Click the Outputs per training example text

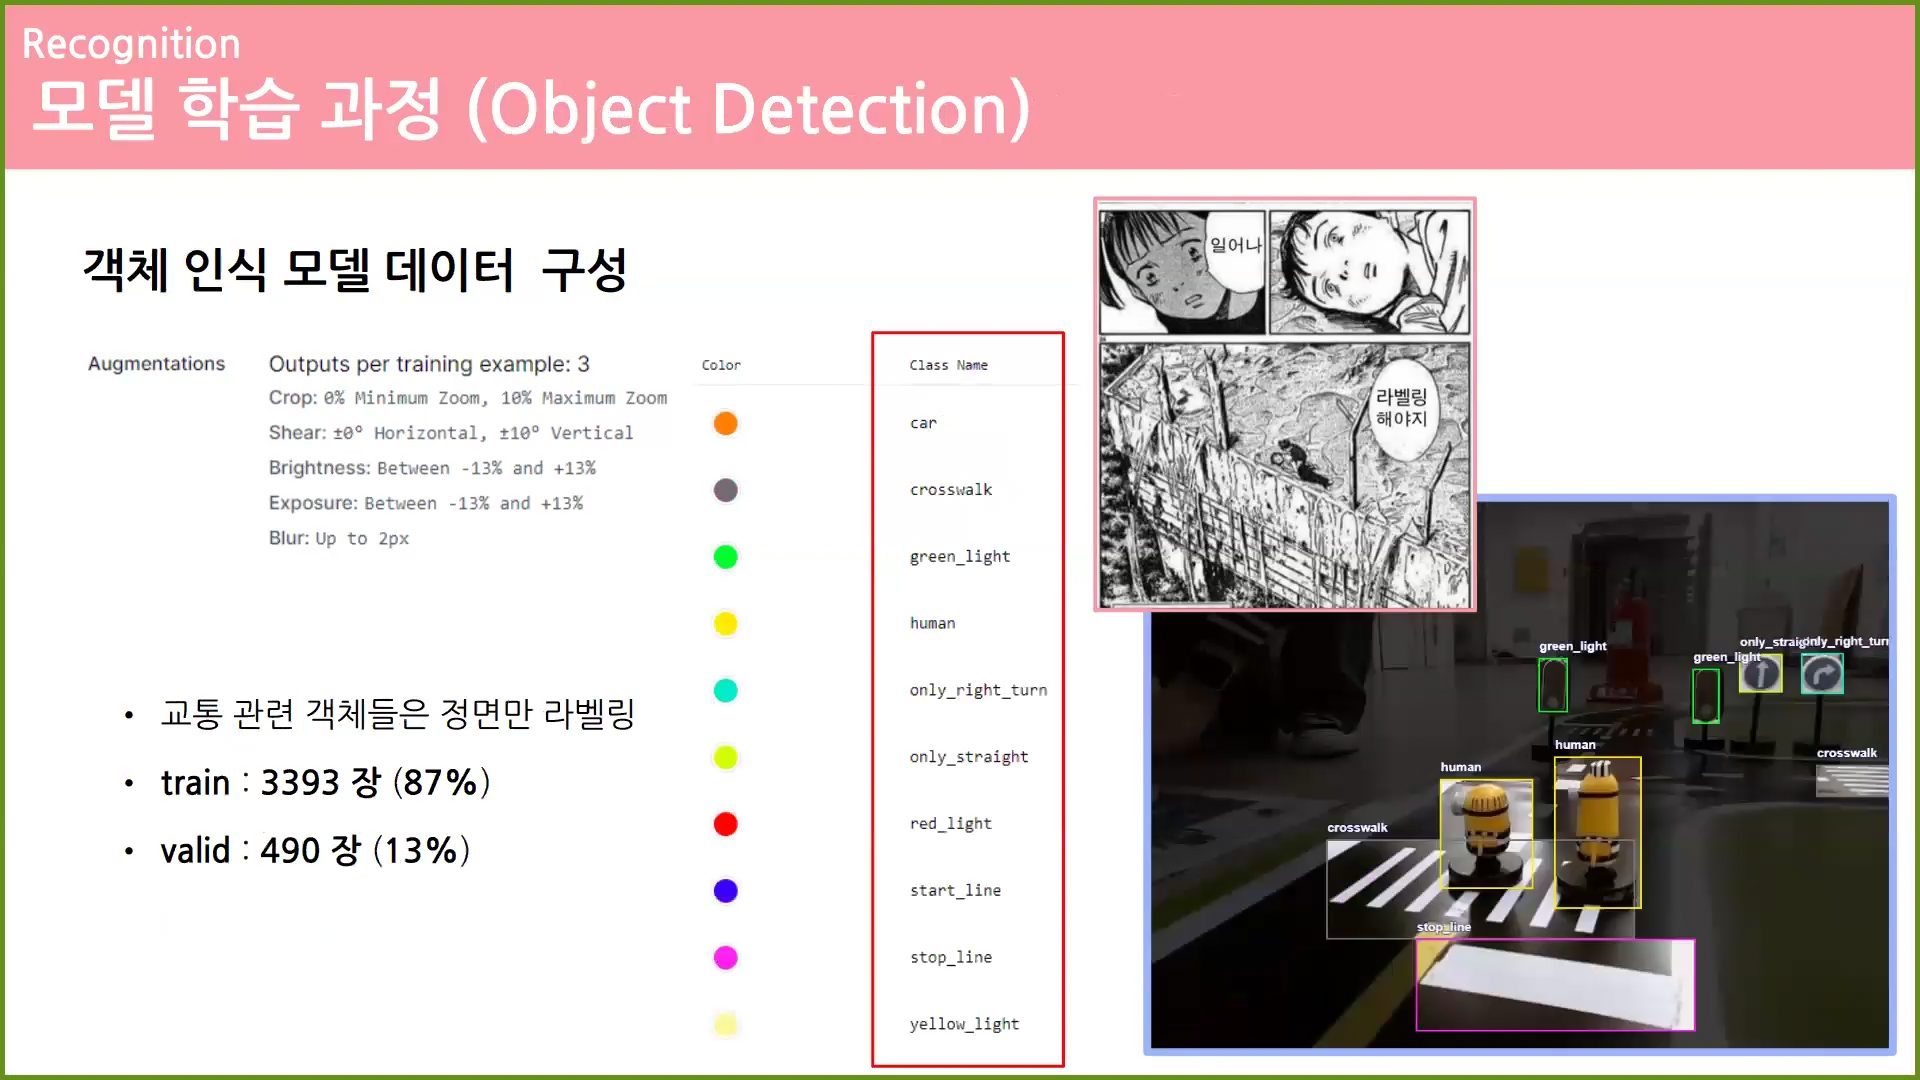click(x=429, y=364)
